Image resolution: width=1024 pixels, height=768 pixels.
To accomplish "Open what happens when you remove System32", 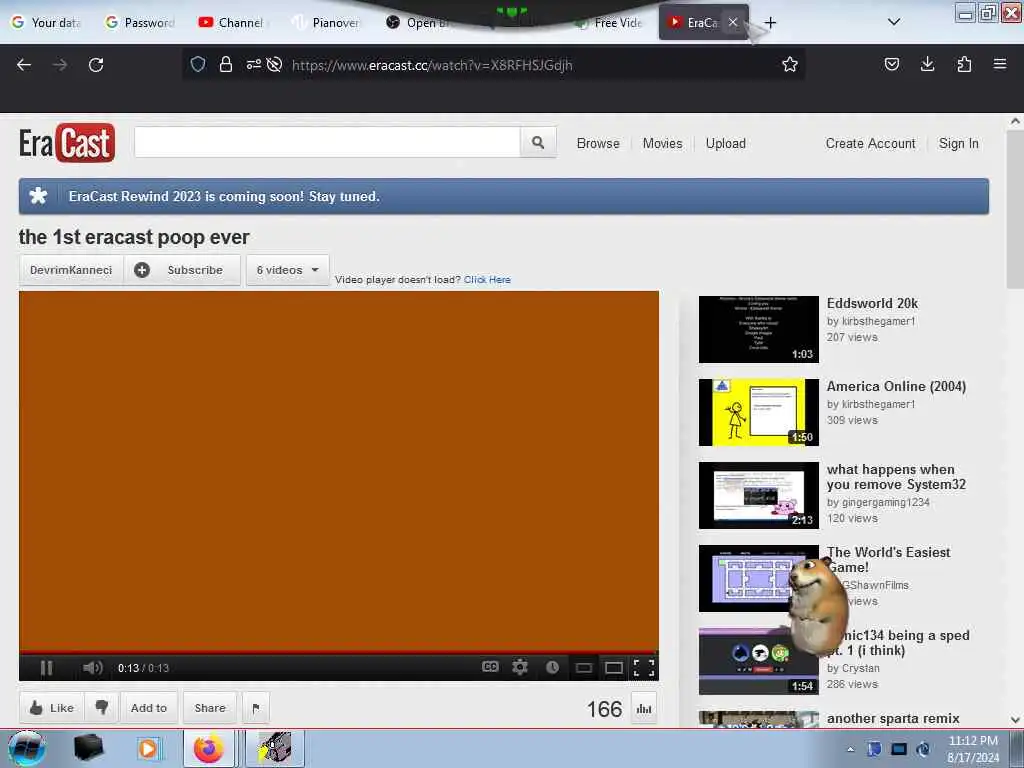I will click(x=896, y=477).
